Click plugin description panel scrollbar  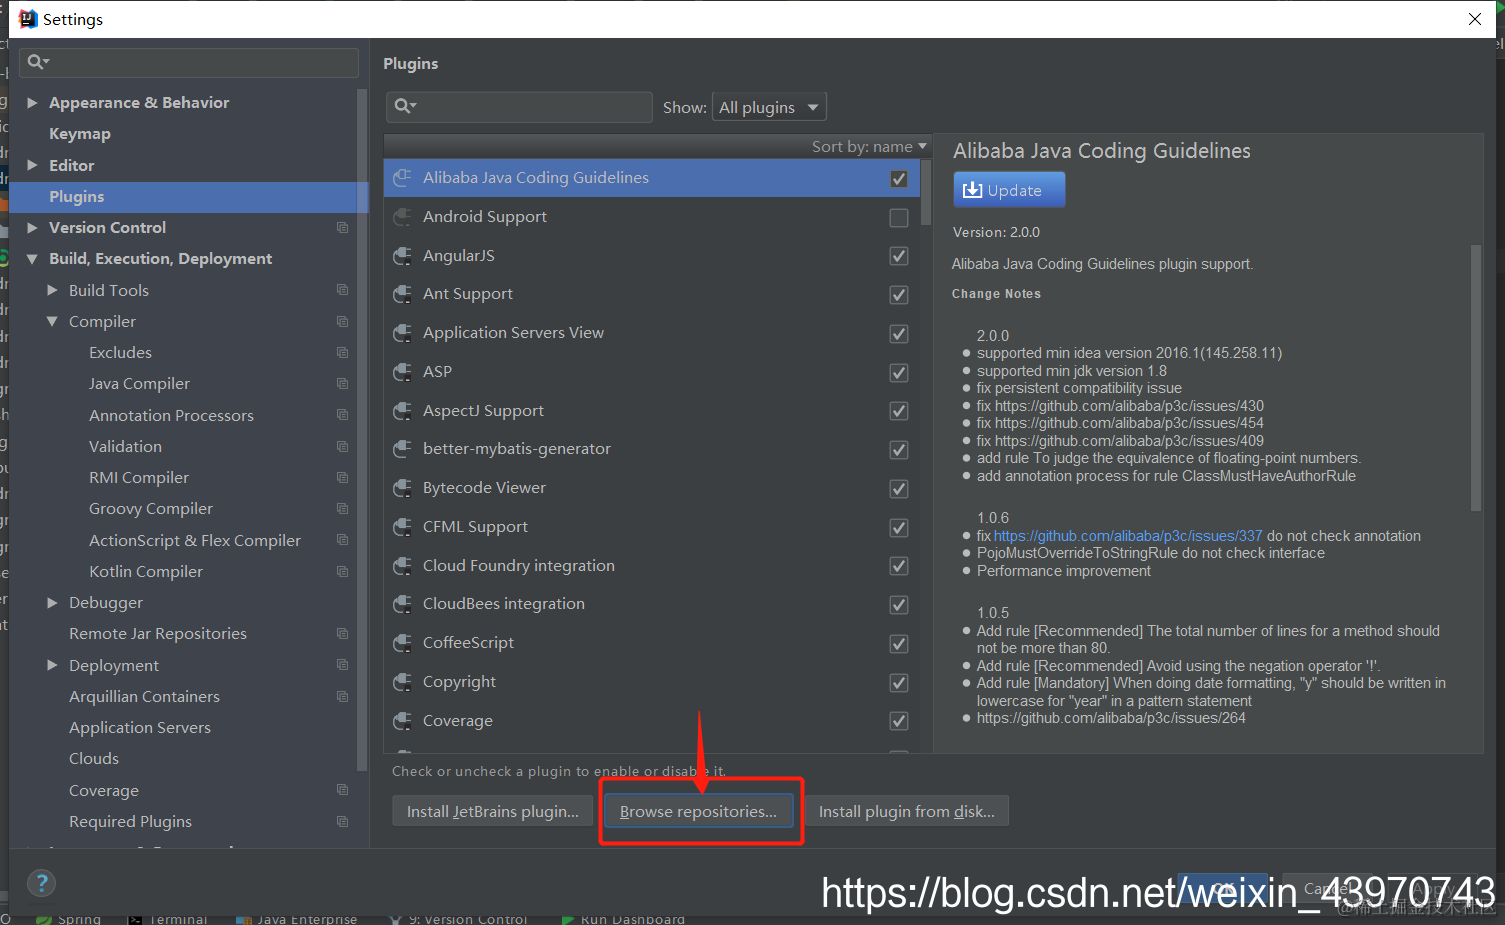point(1476,377)
